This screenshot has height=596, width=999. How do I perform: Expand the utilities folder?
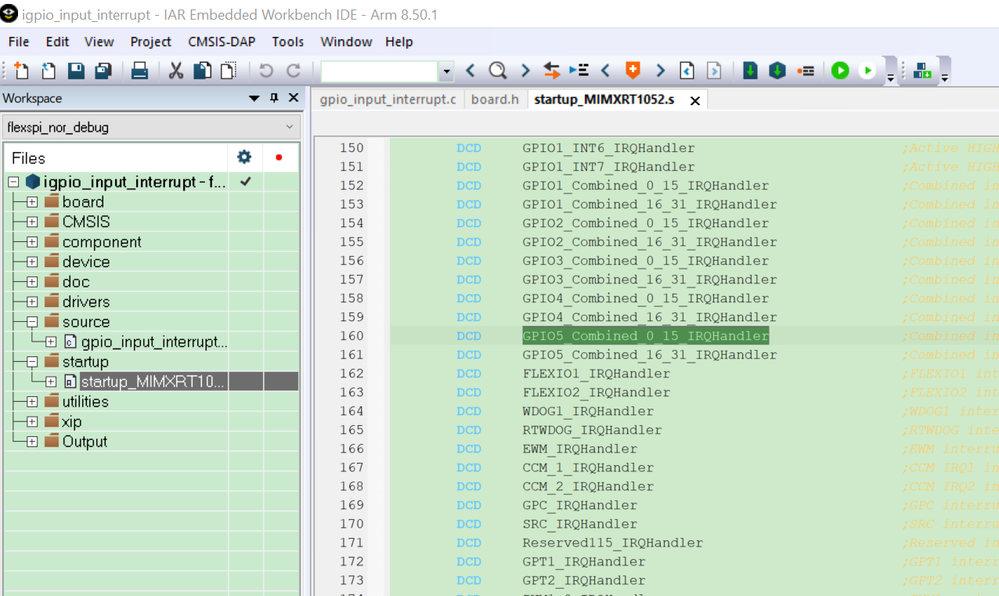pos(32,402)
